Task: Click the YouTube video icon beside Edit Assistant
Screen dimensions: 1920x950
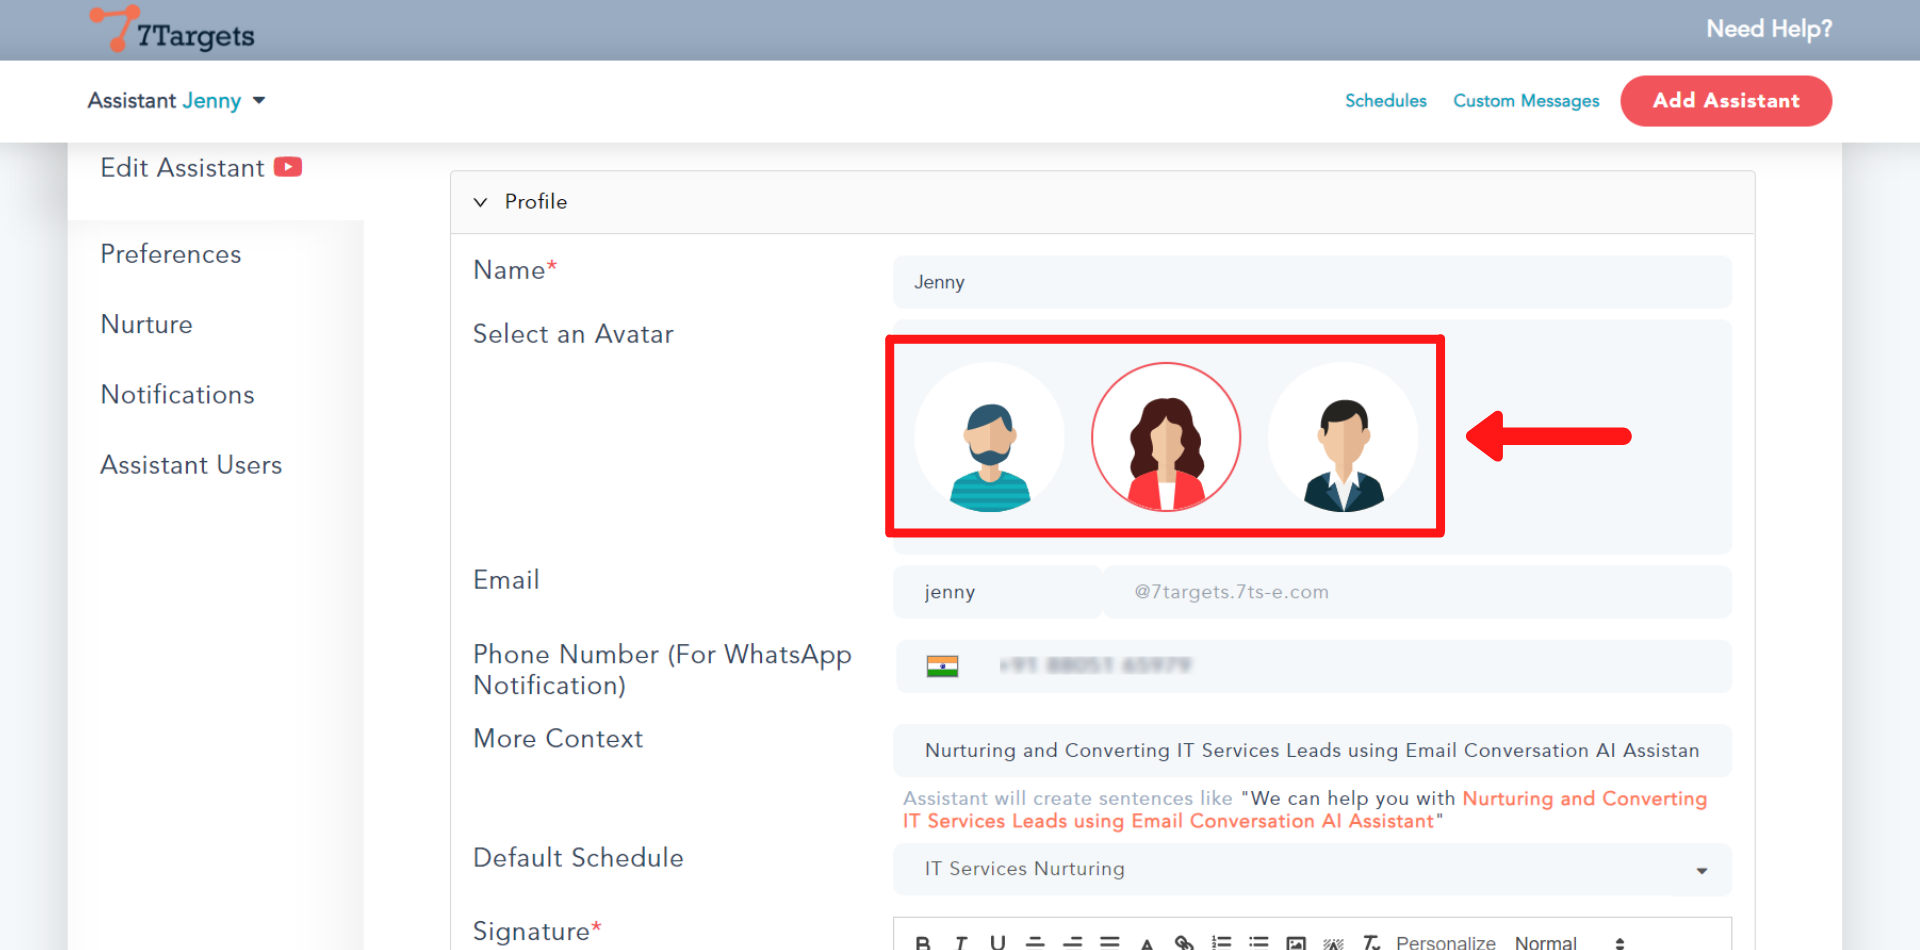Action: point(288,167)
